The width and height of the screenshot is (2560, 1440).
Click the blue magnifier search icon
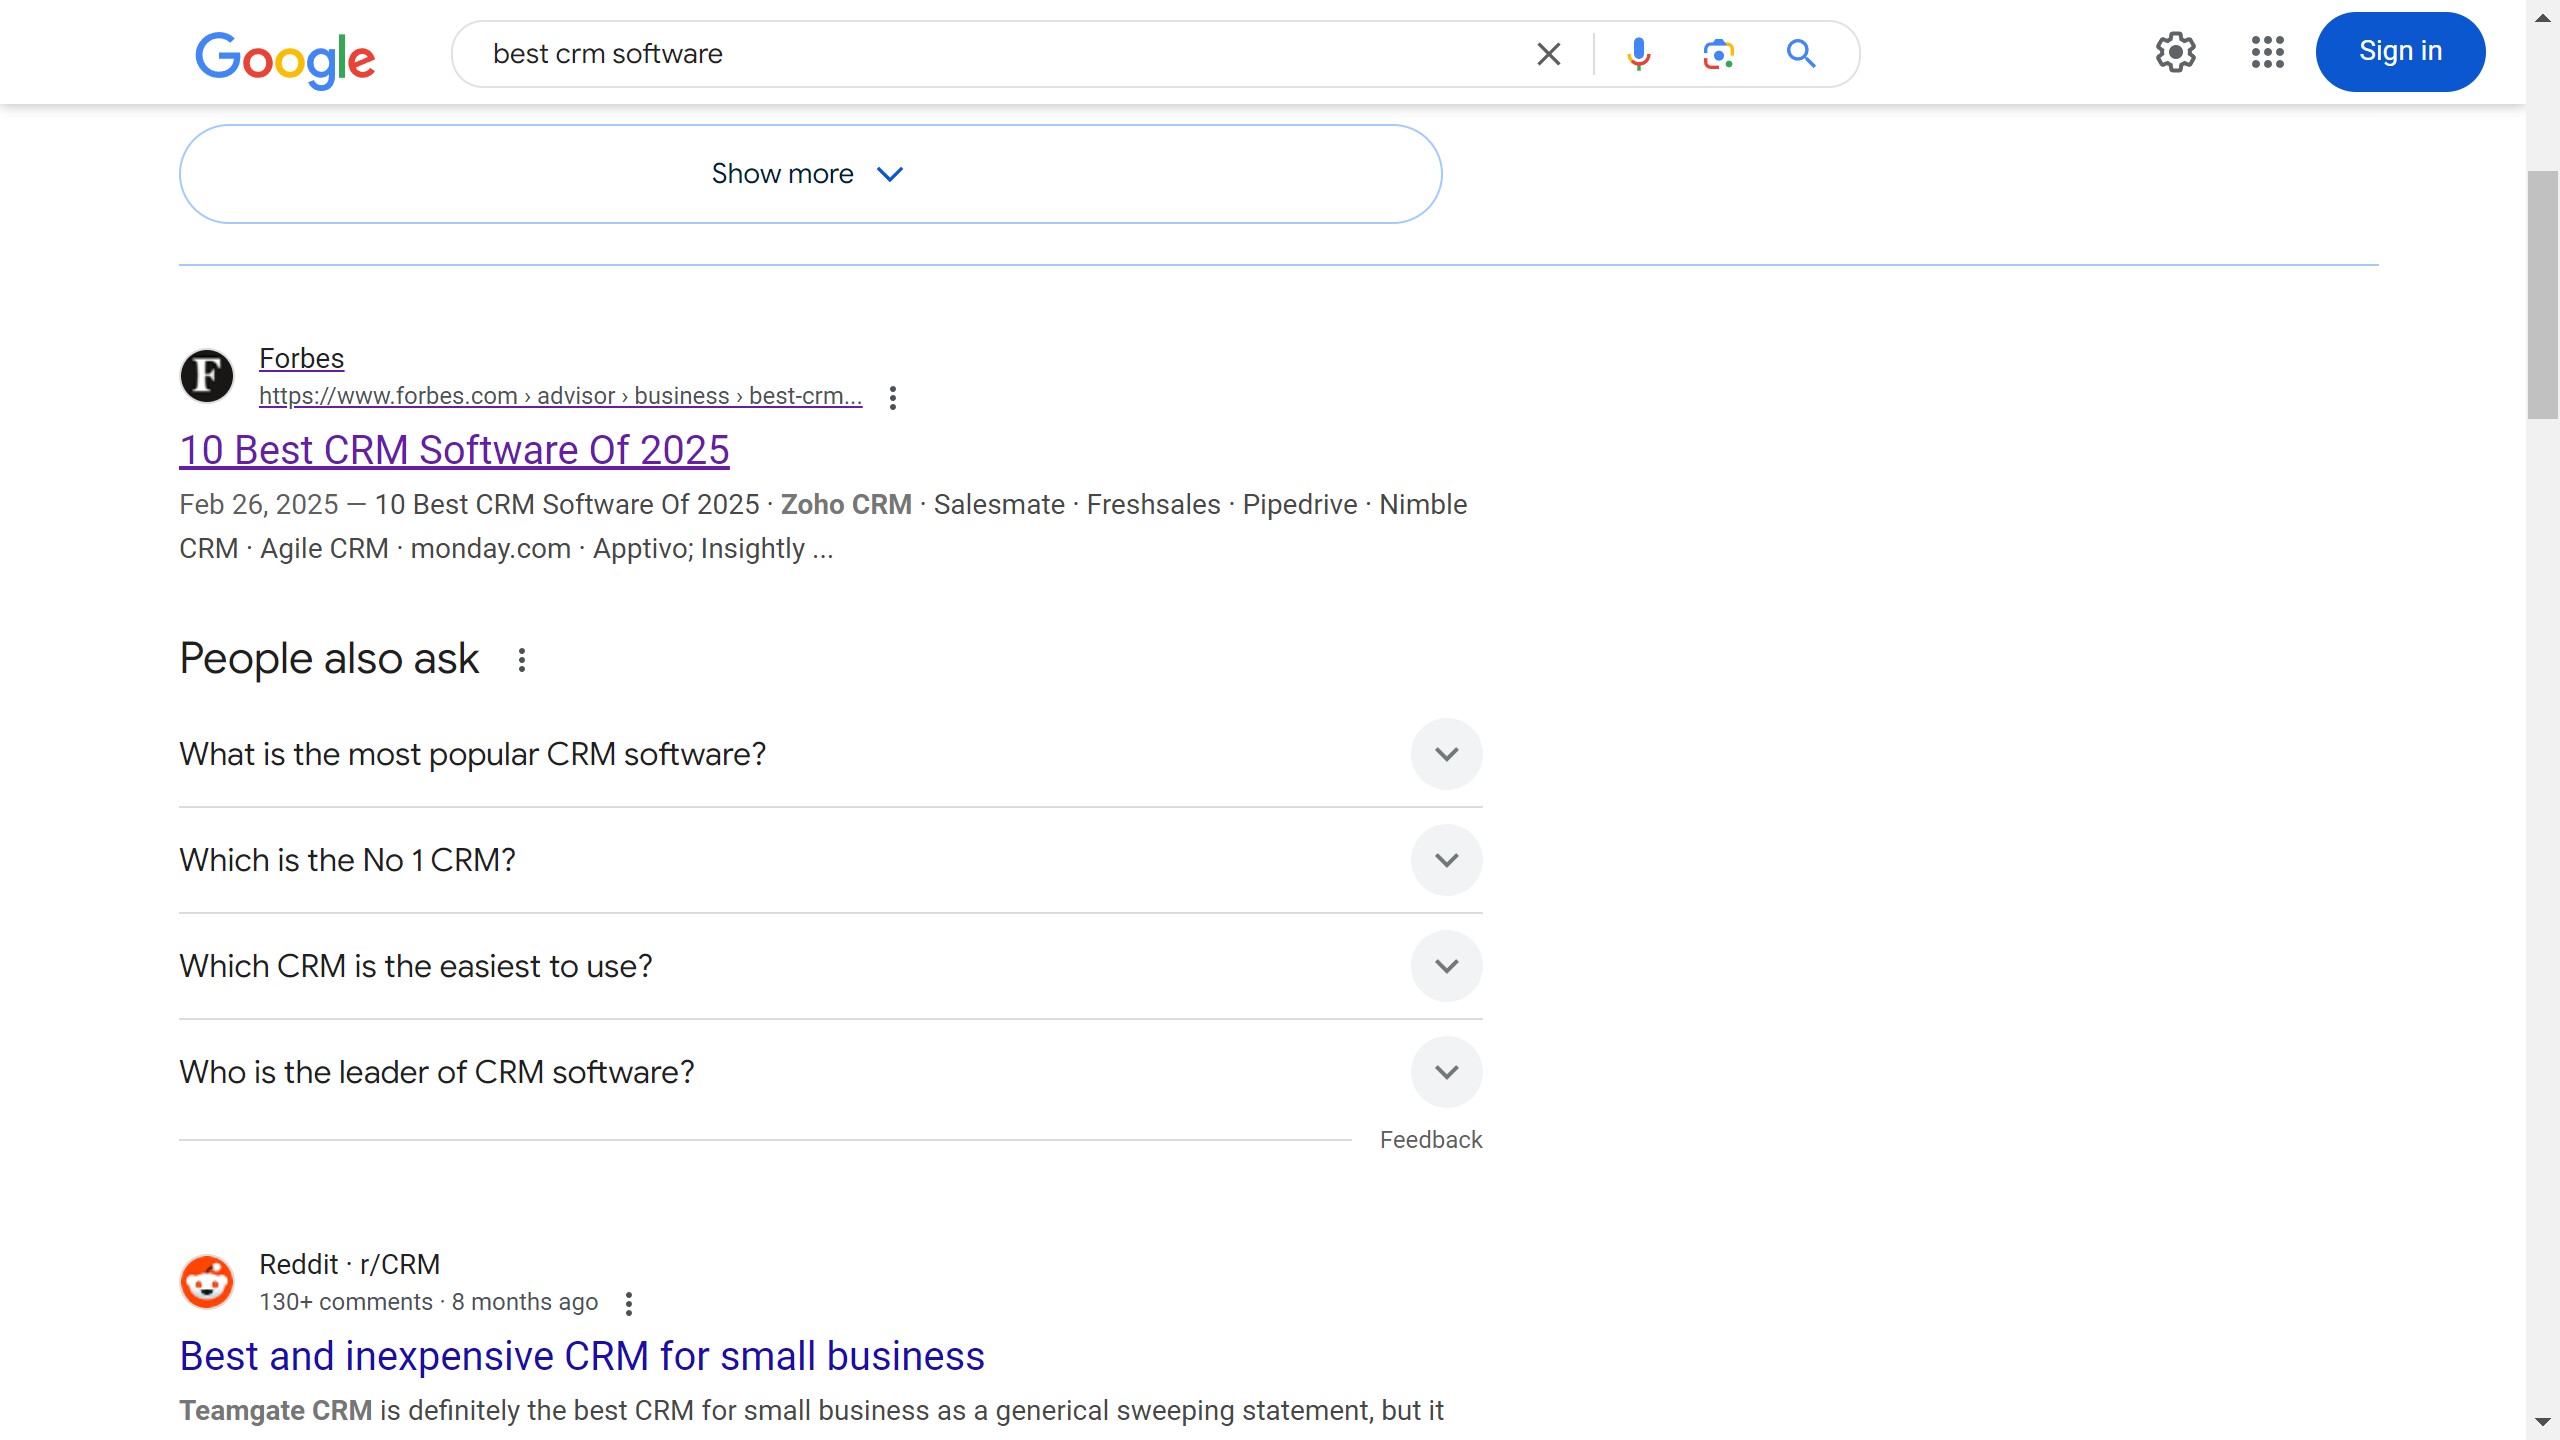(1801, 54)
